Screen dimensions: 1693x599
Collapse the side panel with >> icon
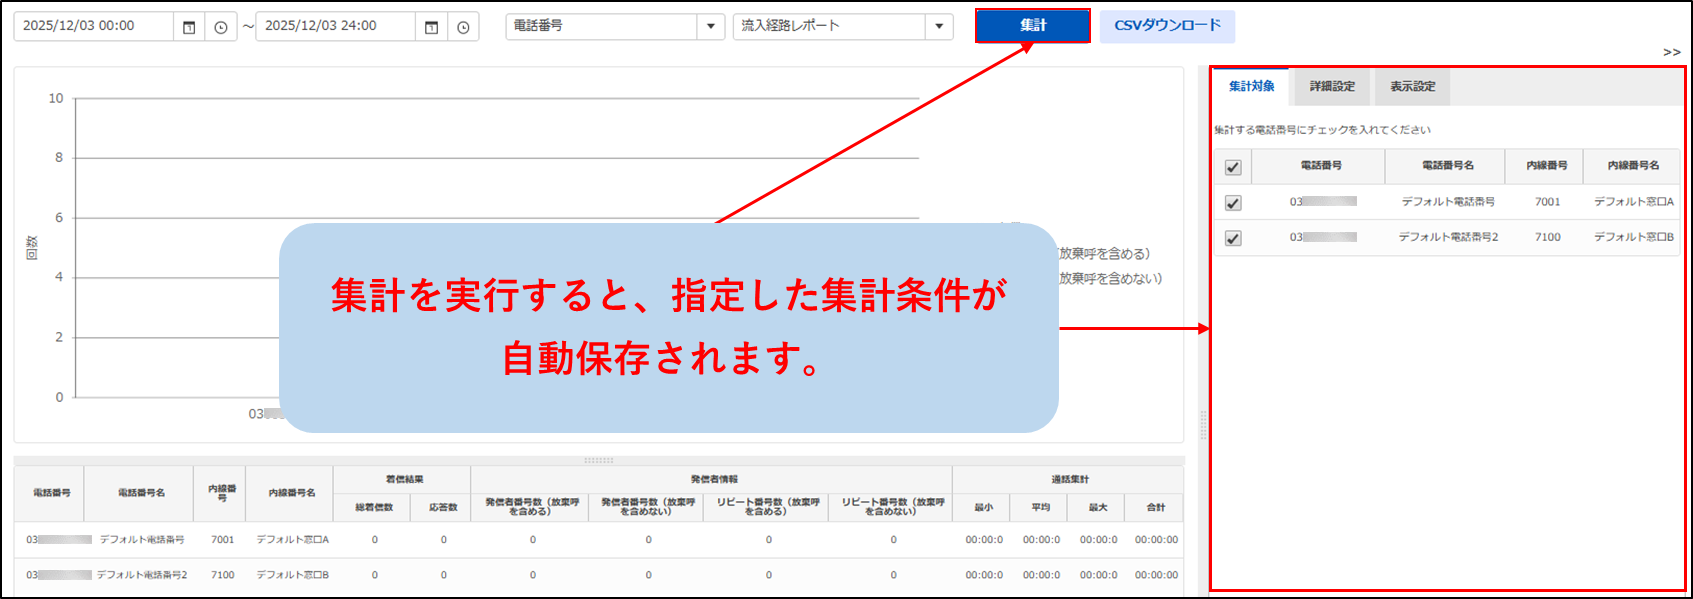(1671, 52)
